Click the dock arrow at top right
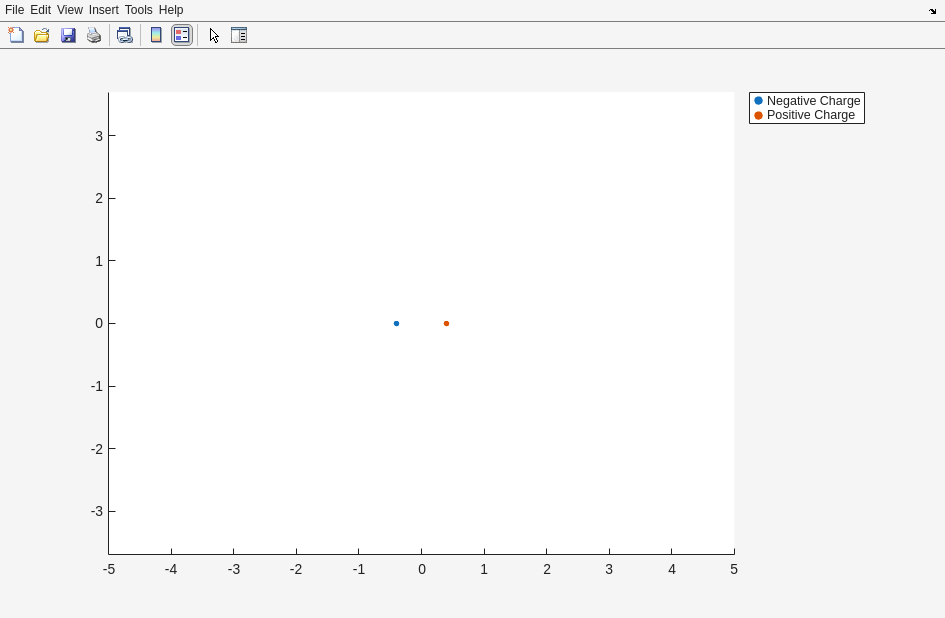This screenshot has width=945, height=618. pyautogui.click(x=932, y=11)
